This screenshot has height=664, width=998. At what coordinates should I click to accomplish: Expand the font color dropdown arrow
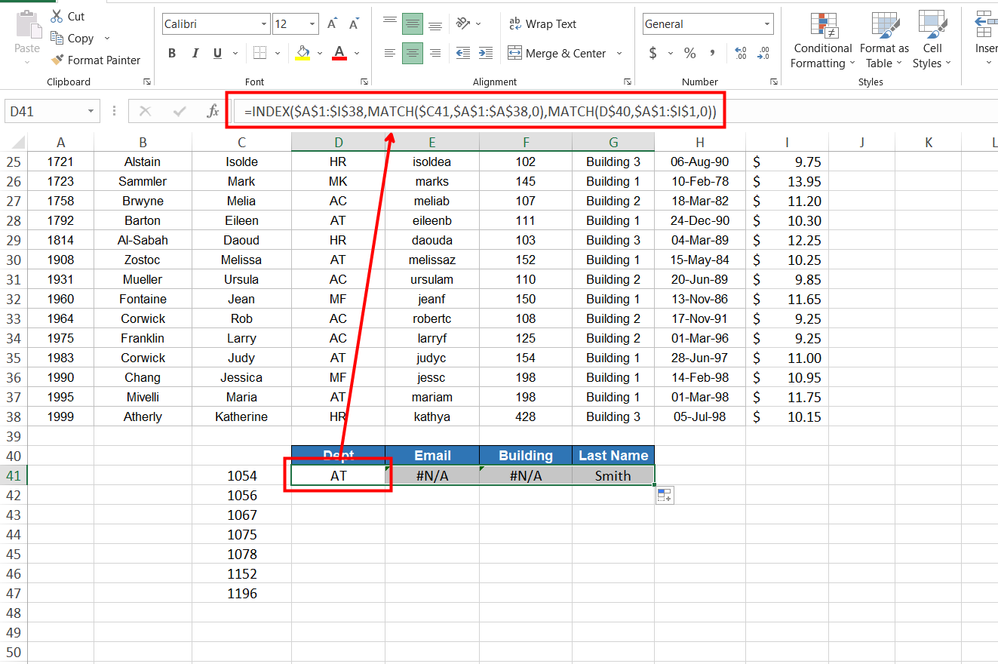356,53
